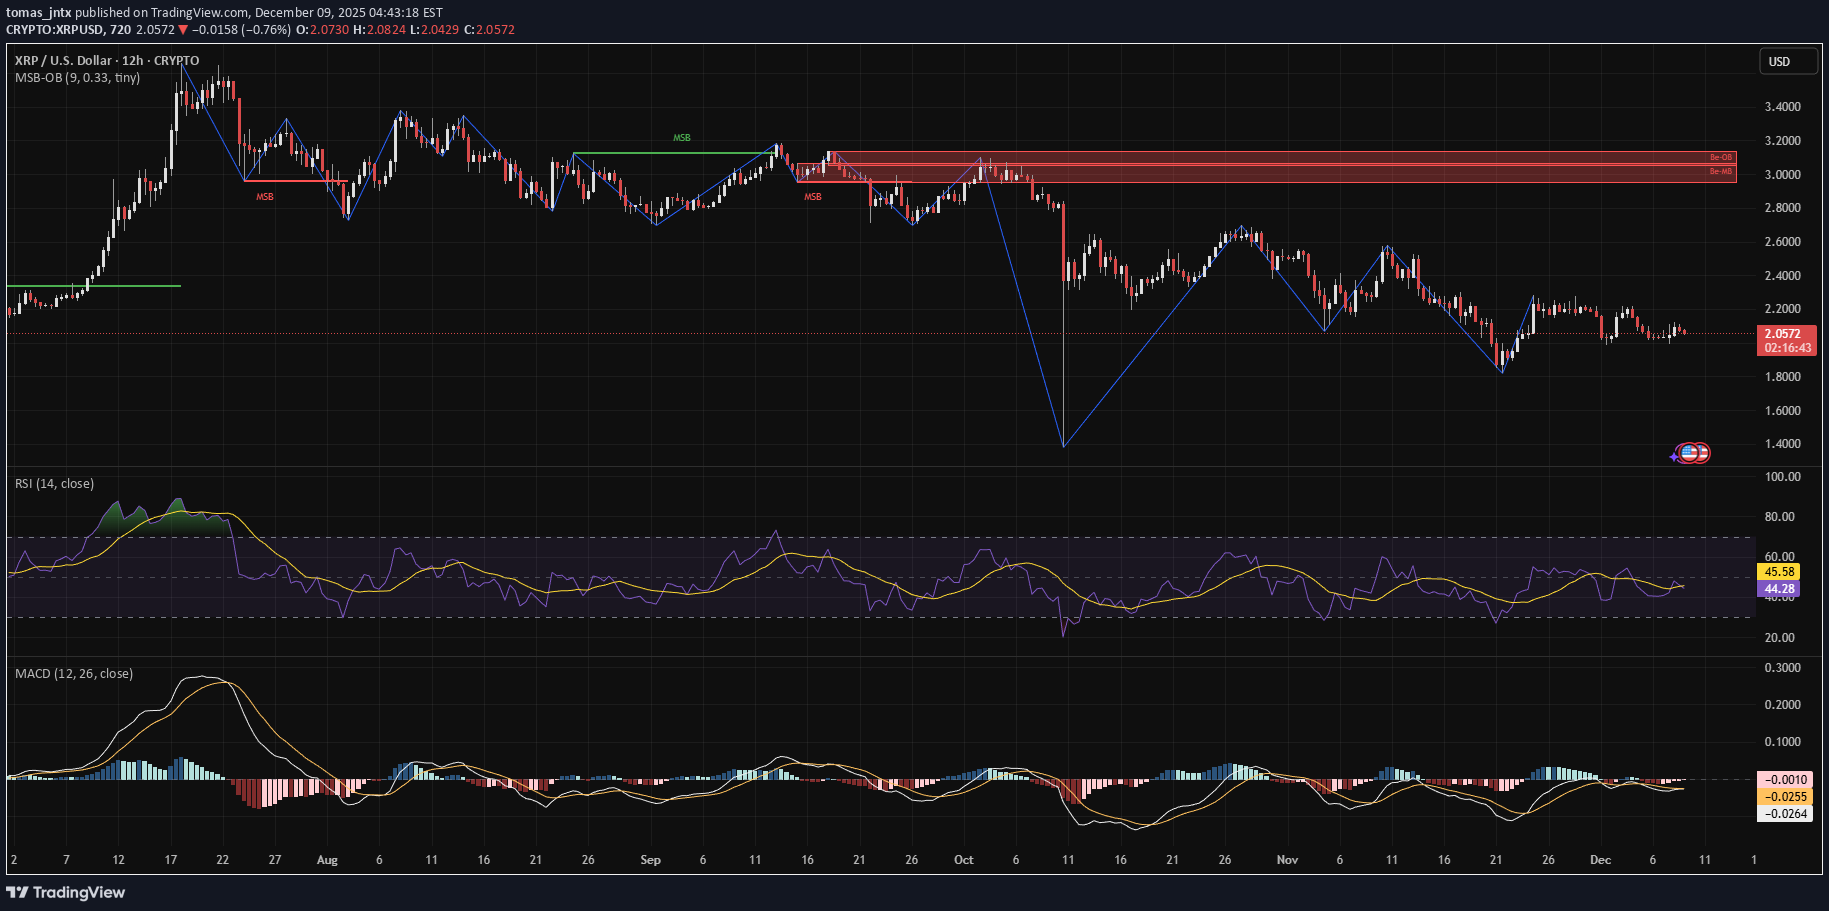Toggle the MACD (12, 26, close) indicator
The height and width of the screenshot is (911, 1829).
click(x=72, y=673)
